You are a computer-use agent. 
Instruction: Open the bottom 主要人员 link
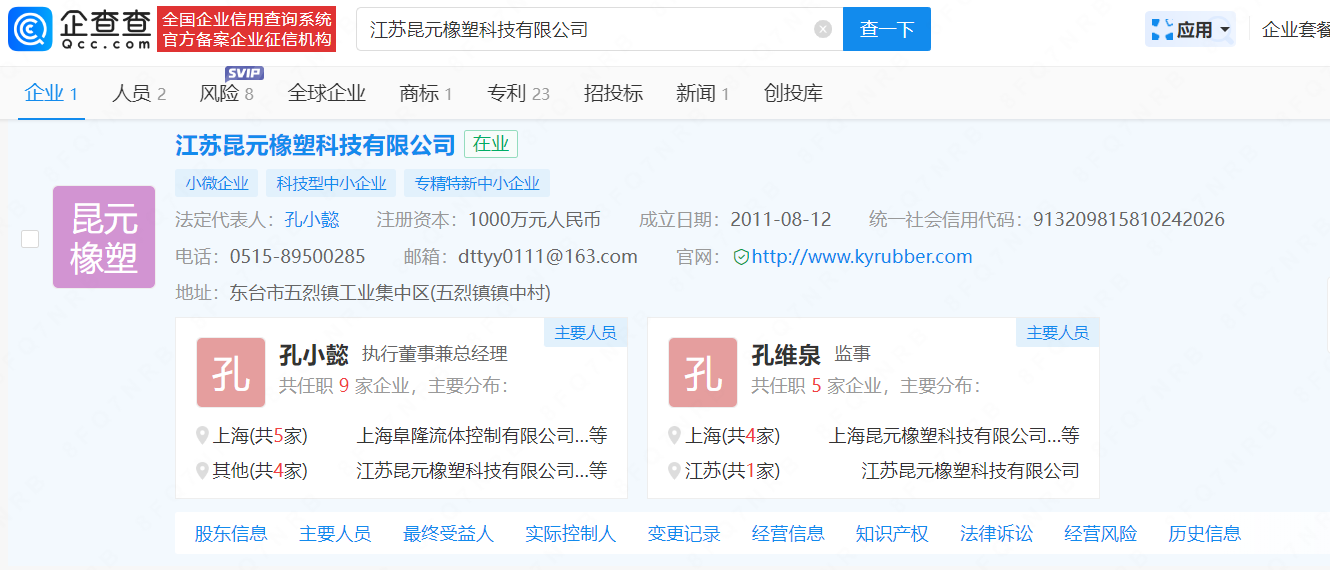(335, 534)
